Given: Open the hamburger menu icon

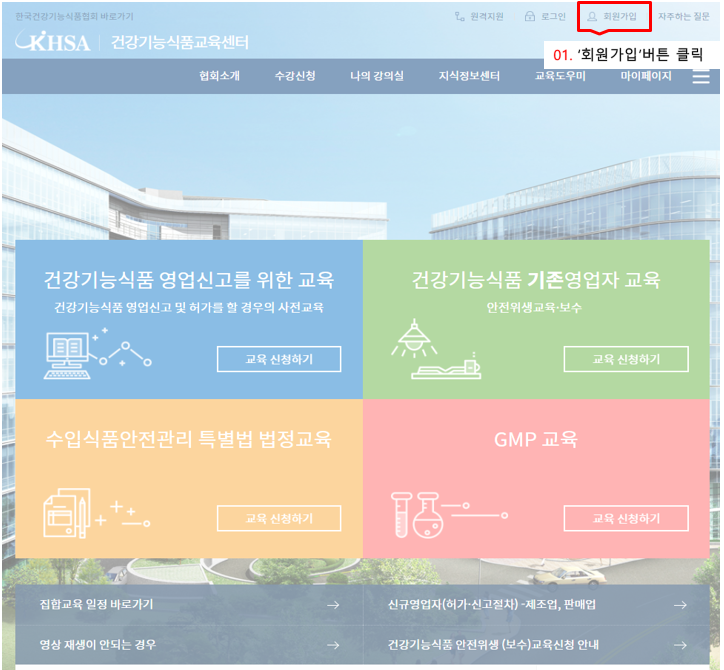Looking at the screenshot, I should click(701, 76).
